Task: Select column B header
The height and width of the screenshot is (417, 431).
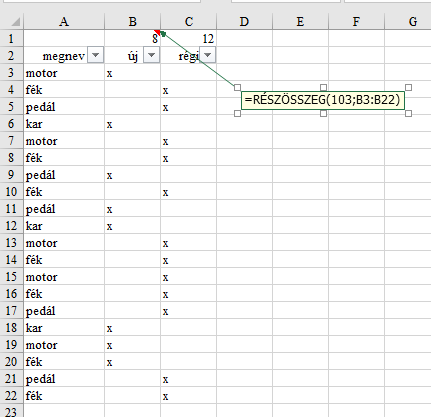Action: coord(133,22)
